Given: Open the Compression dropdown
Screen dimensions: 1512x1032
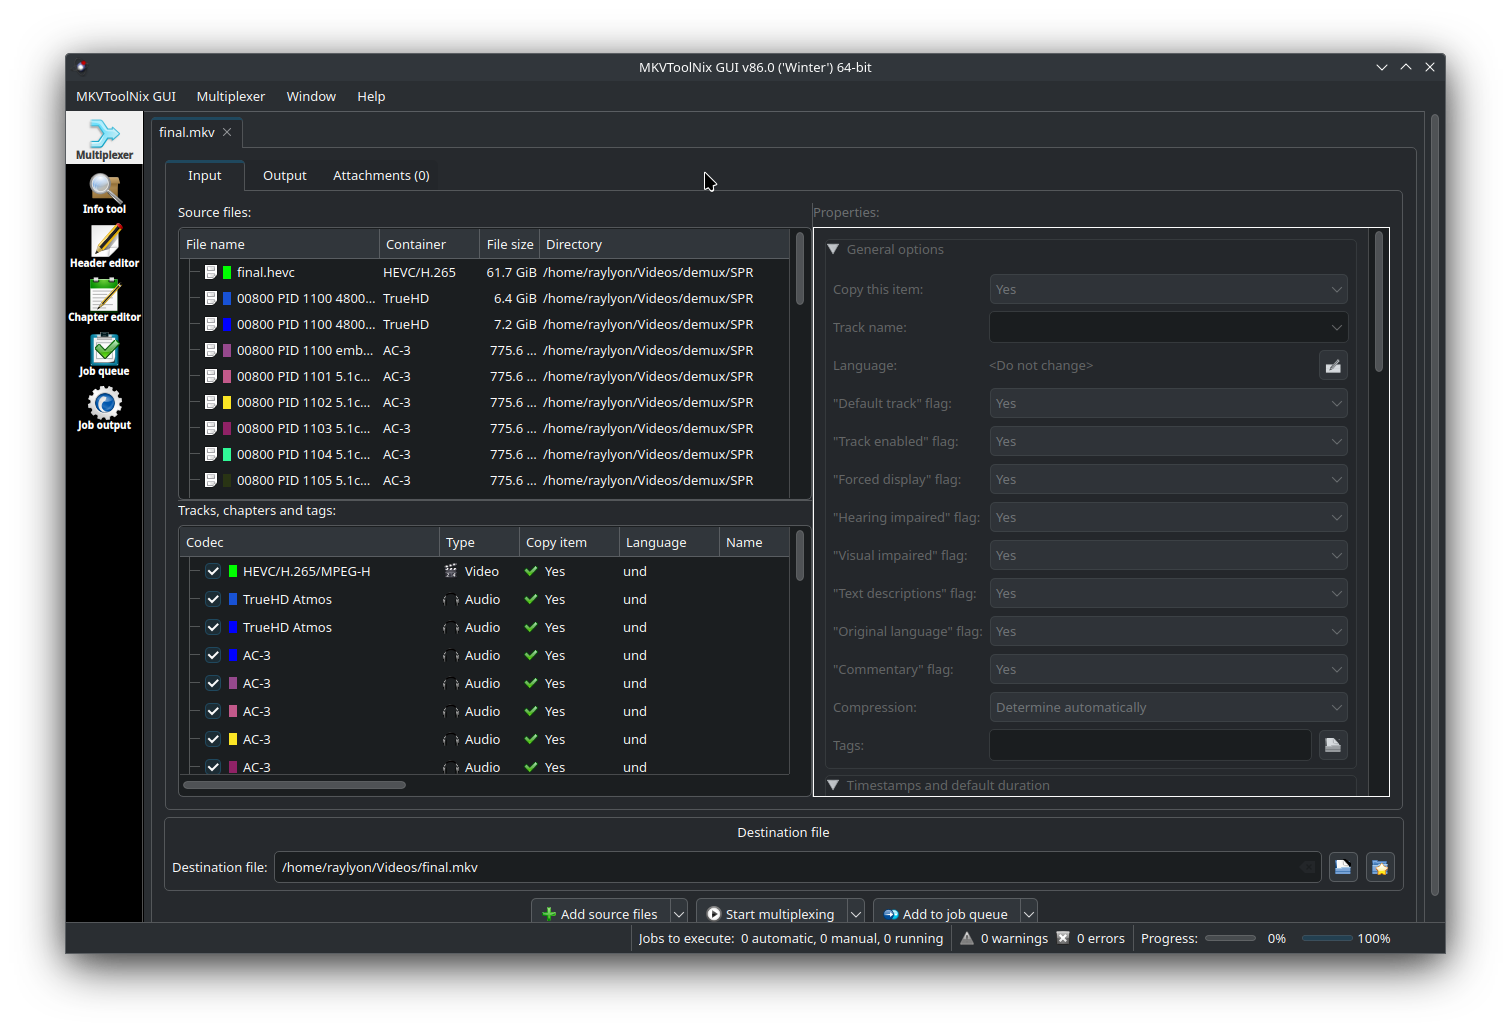Looking at the screenshot, I should tap(1167, 707).
